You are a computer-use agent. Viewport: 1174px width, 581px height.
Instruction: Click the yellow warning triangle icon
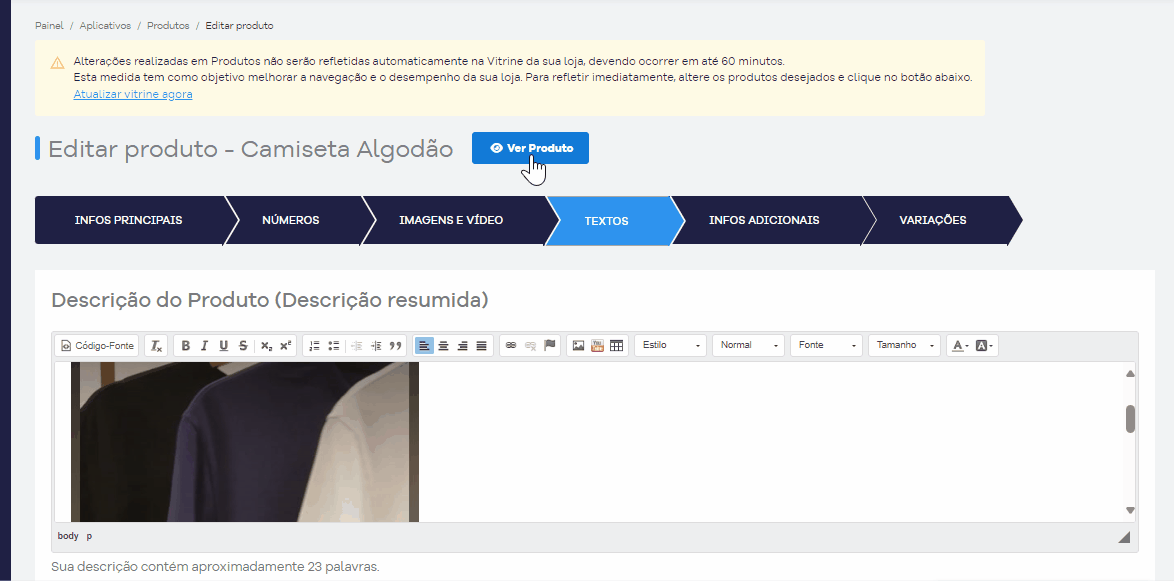[x=58, y=63]
